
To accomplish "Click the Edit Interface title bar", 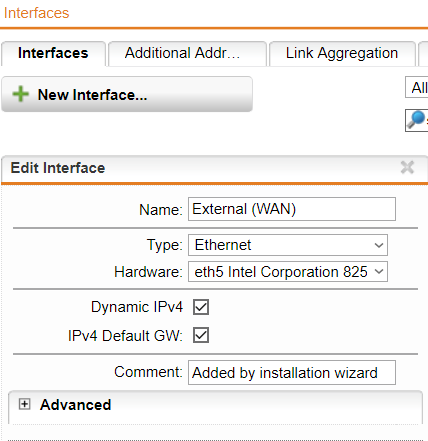I will 215,168.
